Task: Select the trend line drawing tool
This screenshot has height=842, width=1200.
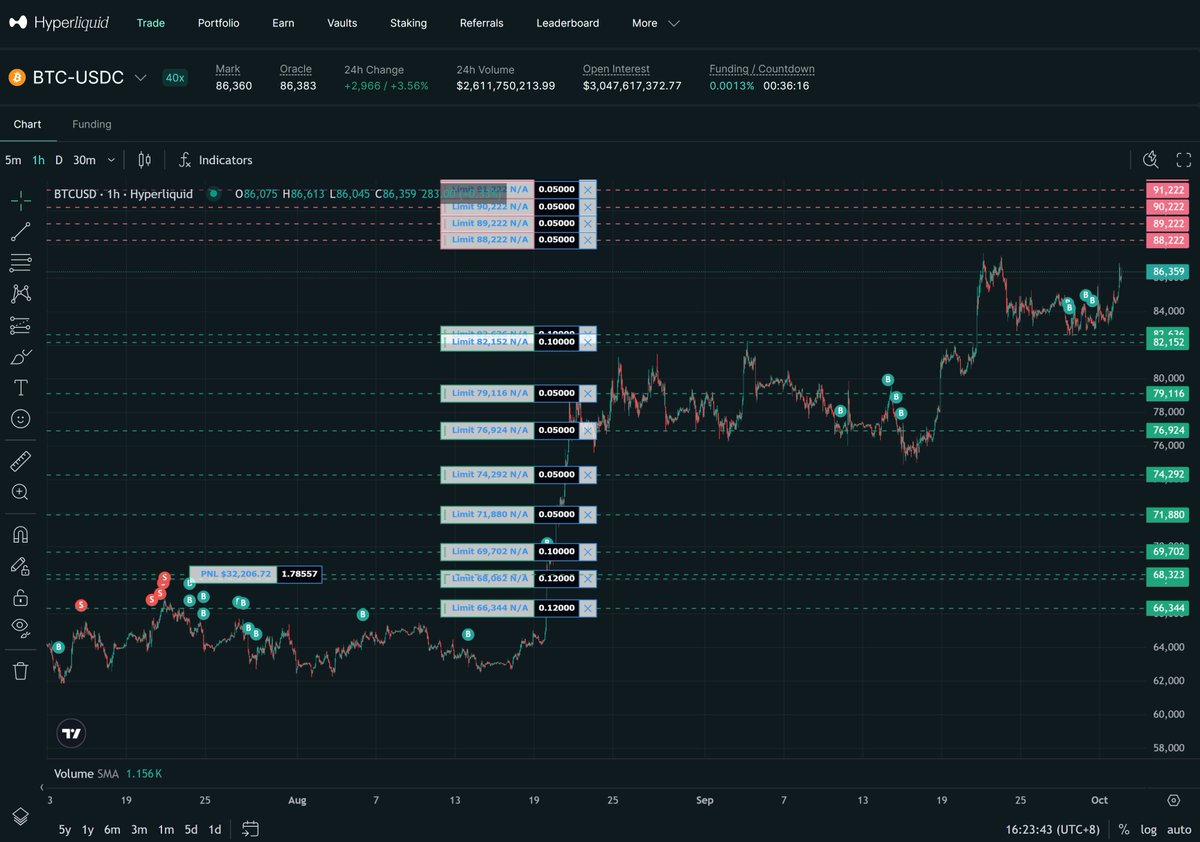Action: click(20, 232)
